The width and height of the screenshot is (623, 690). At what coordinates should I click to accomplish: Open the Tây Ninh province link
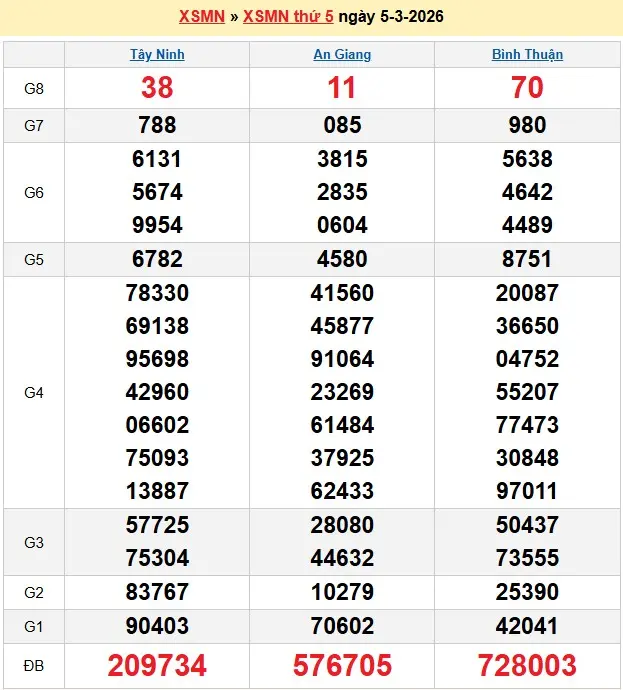[x=157, y=55]
